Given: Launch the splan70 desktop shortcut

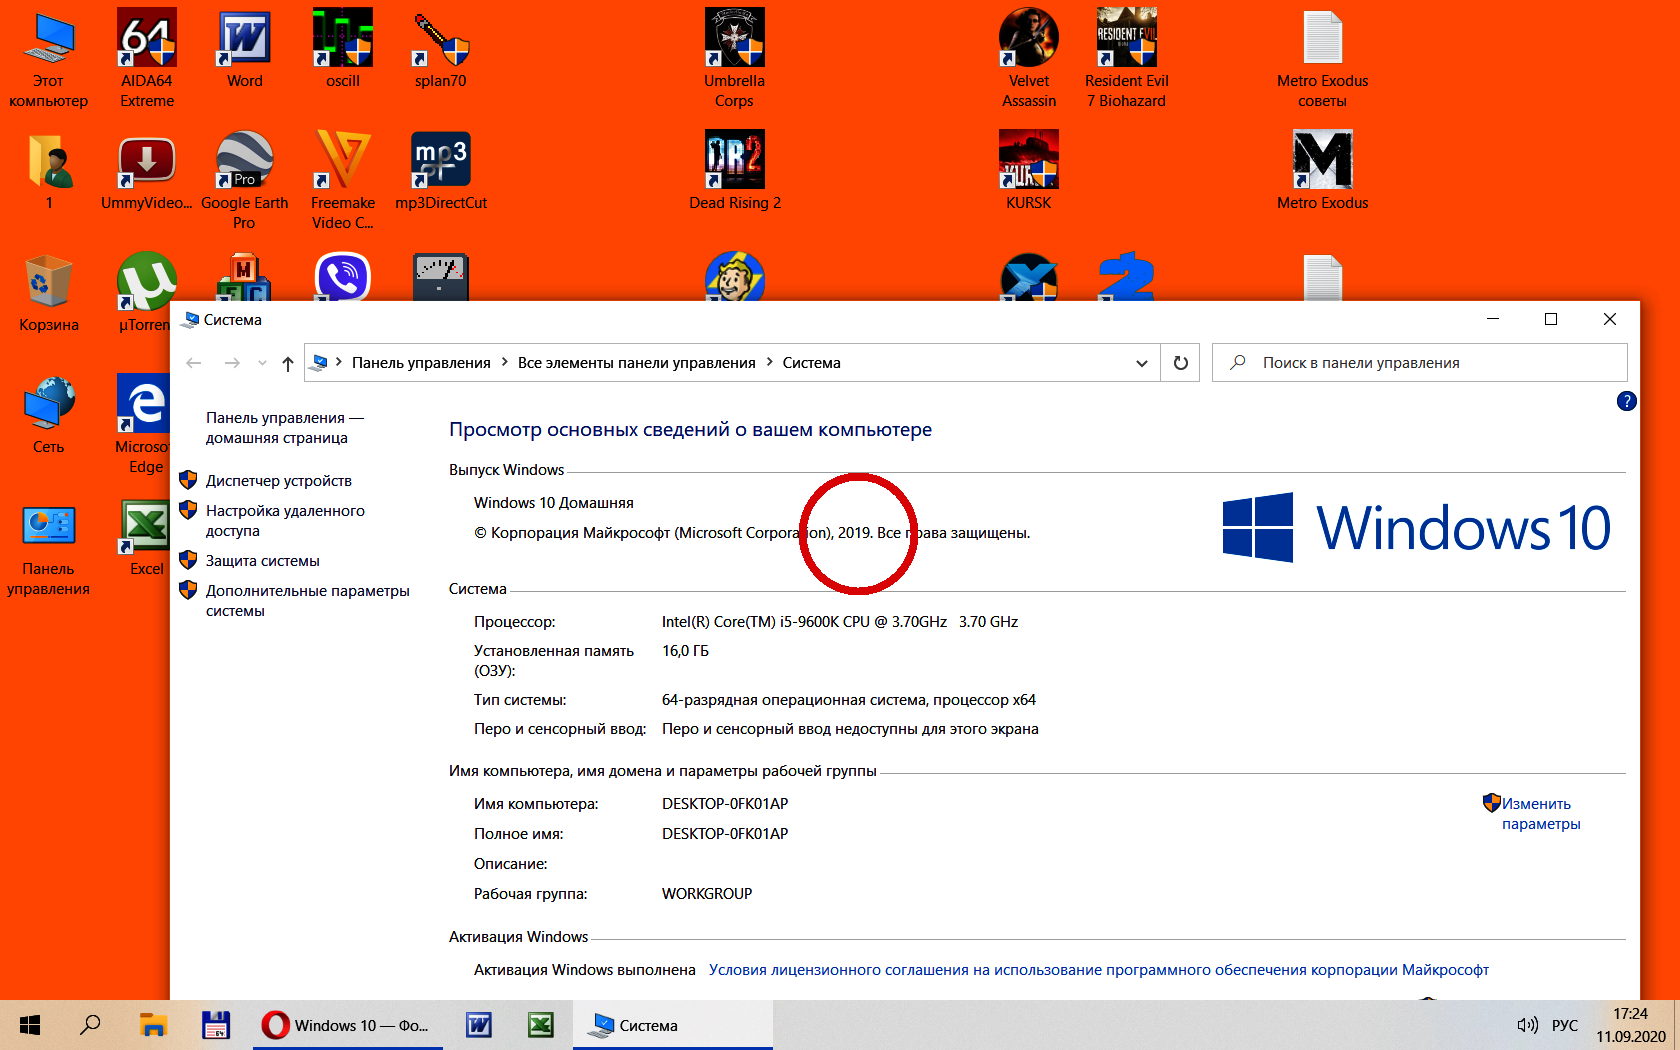Looking at the screenshot, I should click(x=441, y=48).
